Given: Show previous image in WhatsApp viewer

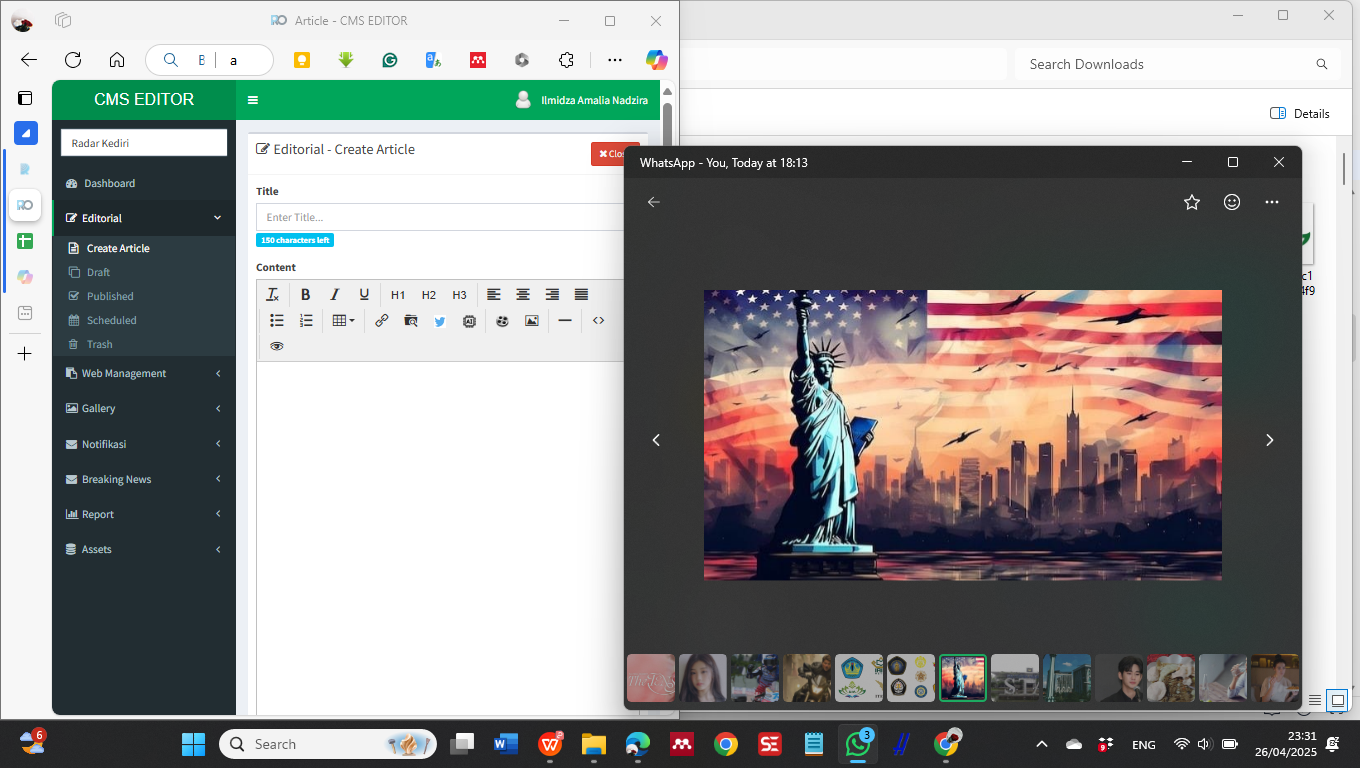Looking at the screenshot, I should (656, 440).
